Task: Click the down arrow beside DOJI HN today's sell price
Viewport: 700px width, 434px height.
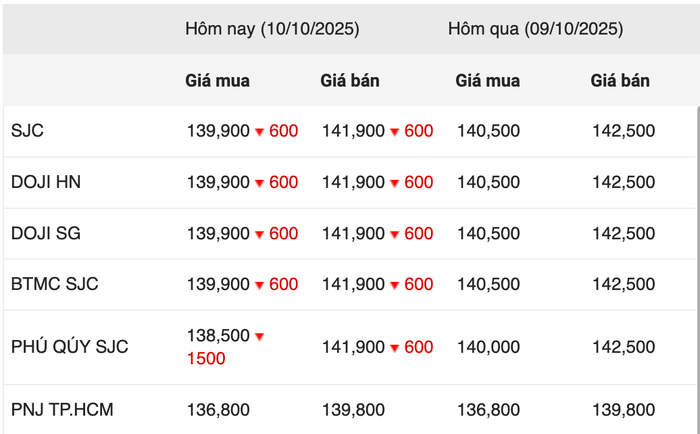Action: pyautogui.click(x=394, y=183)
